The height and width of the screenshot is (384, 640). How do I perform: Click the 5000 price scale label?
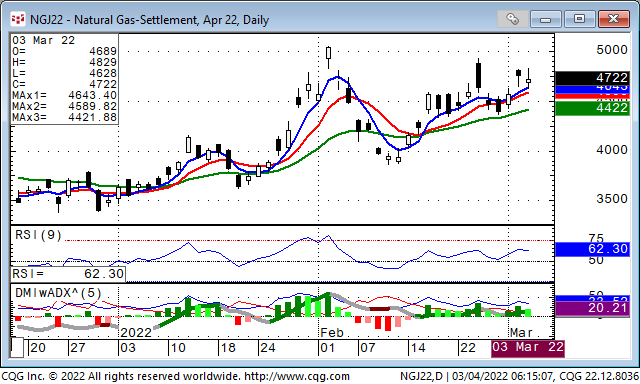click(612, 50)
